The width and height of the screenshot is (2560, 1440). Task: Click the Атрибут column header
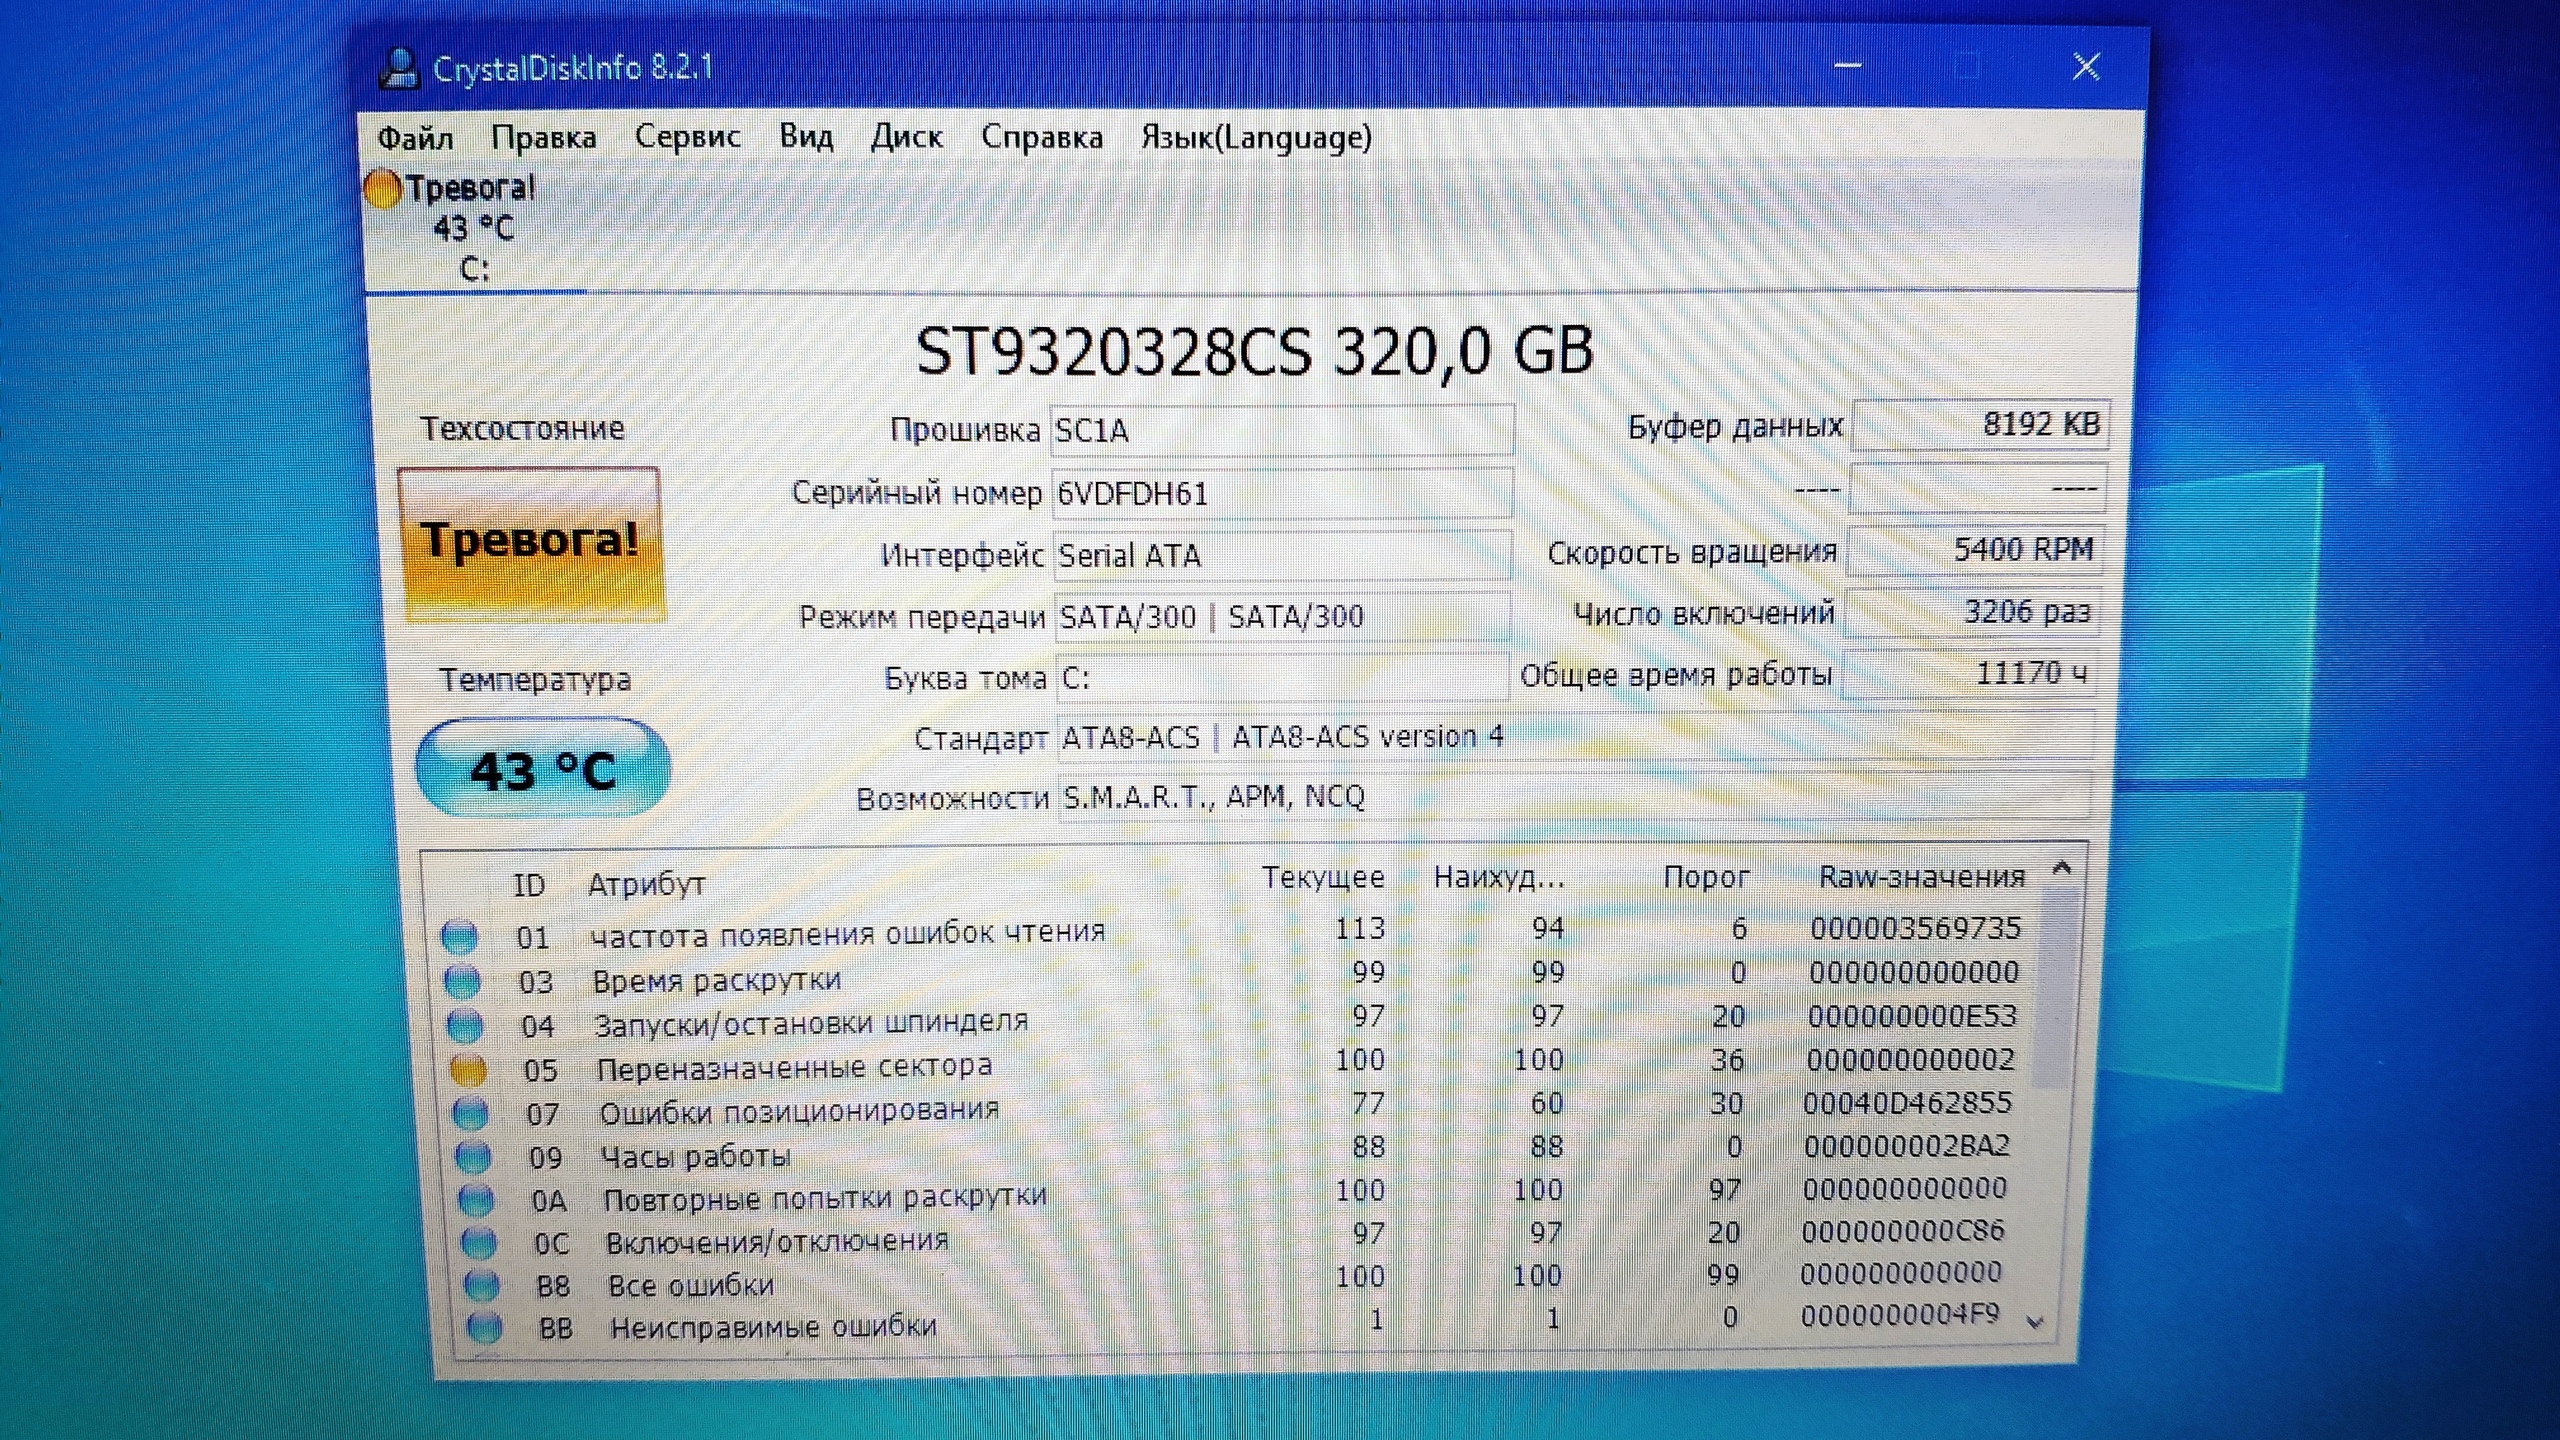pos(646,885)
